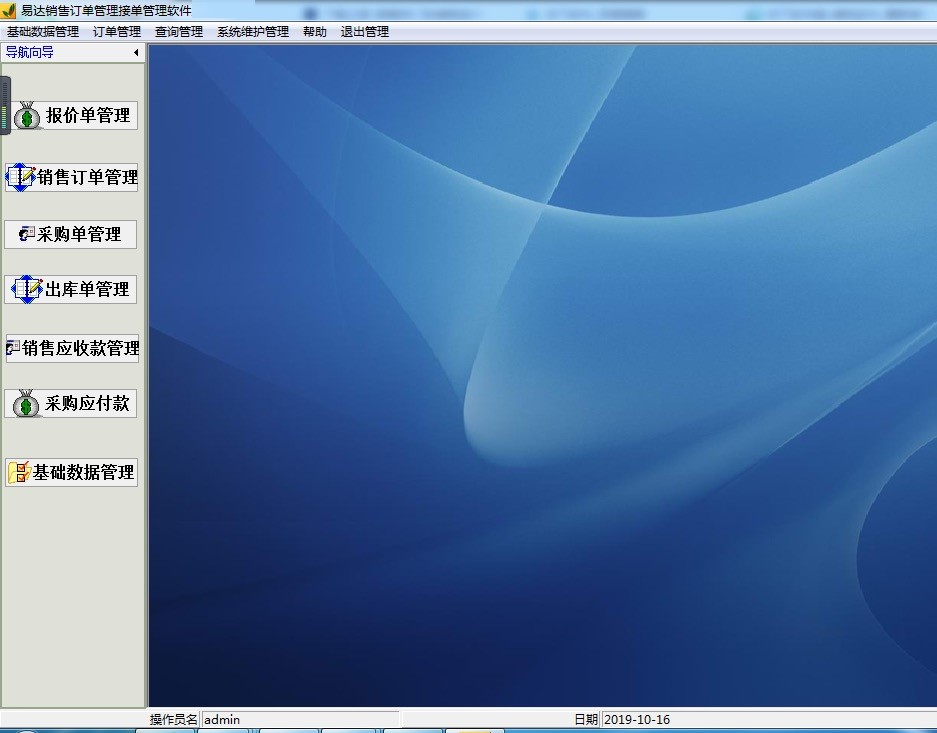Expand the 查询管理 menu
The image size is (937, 733).
[179, 32]
